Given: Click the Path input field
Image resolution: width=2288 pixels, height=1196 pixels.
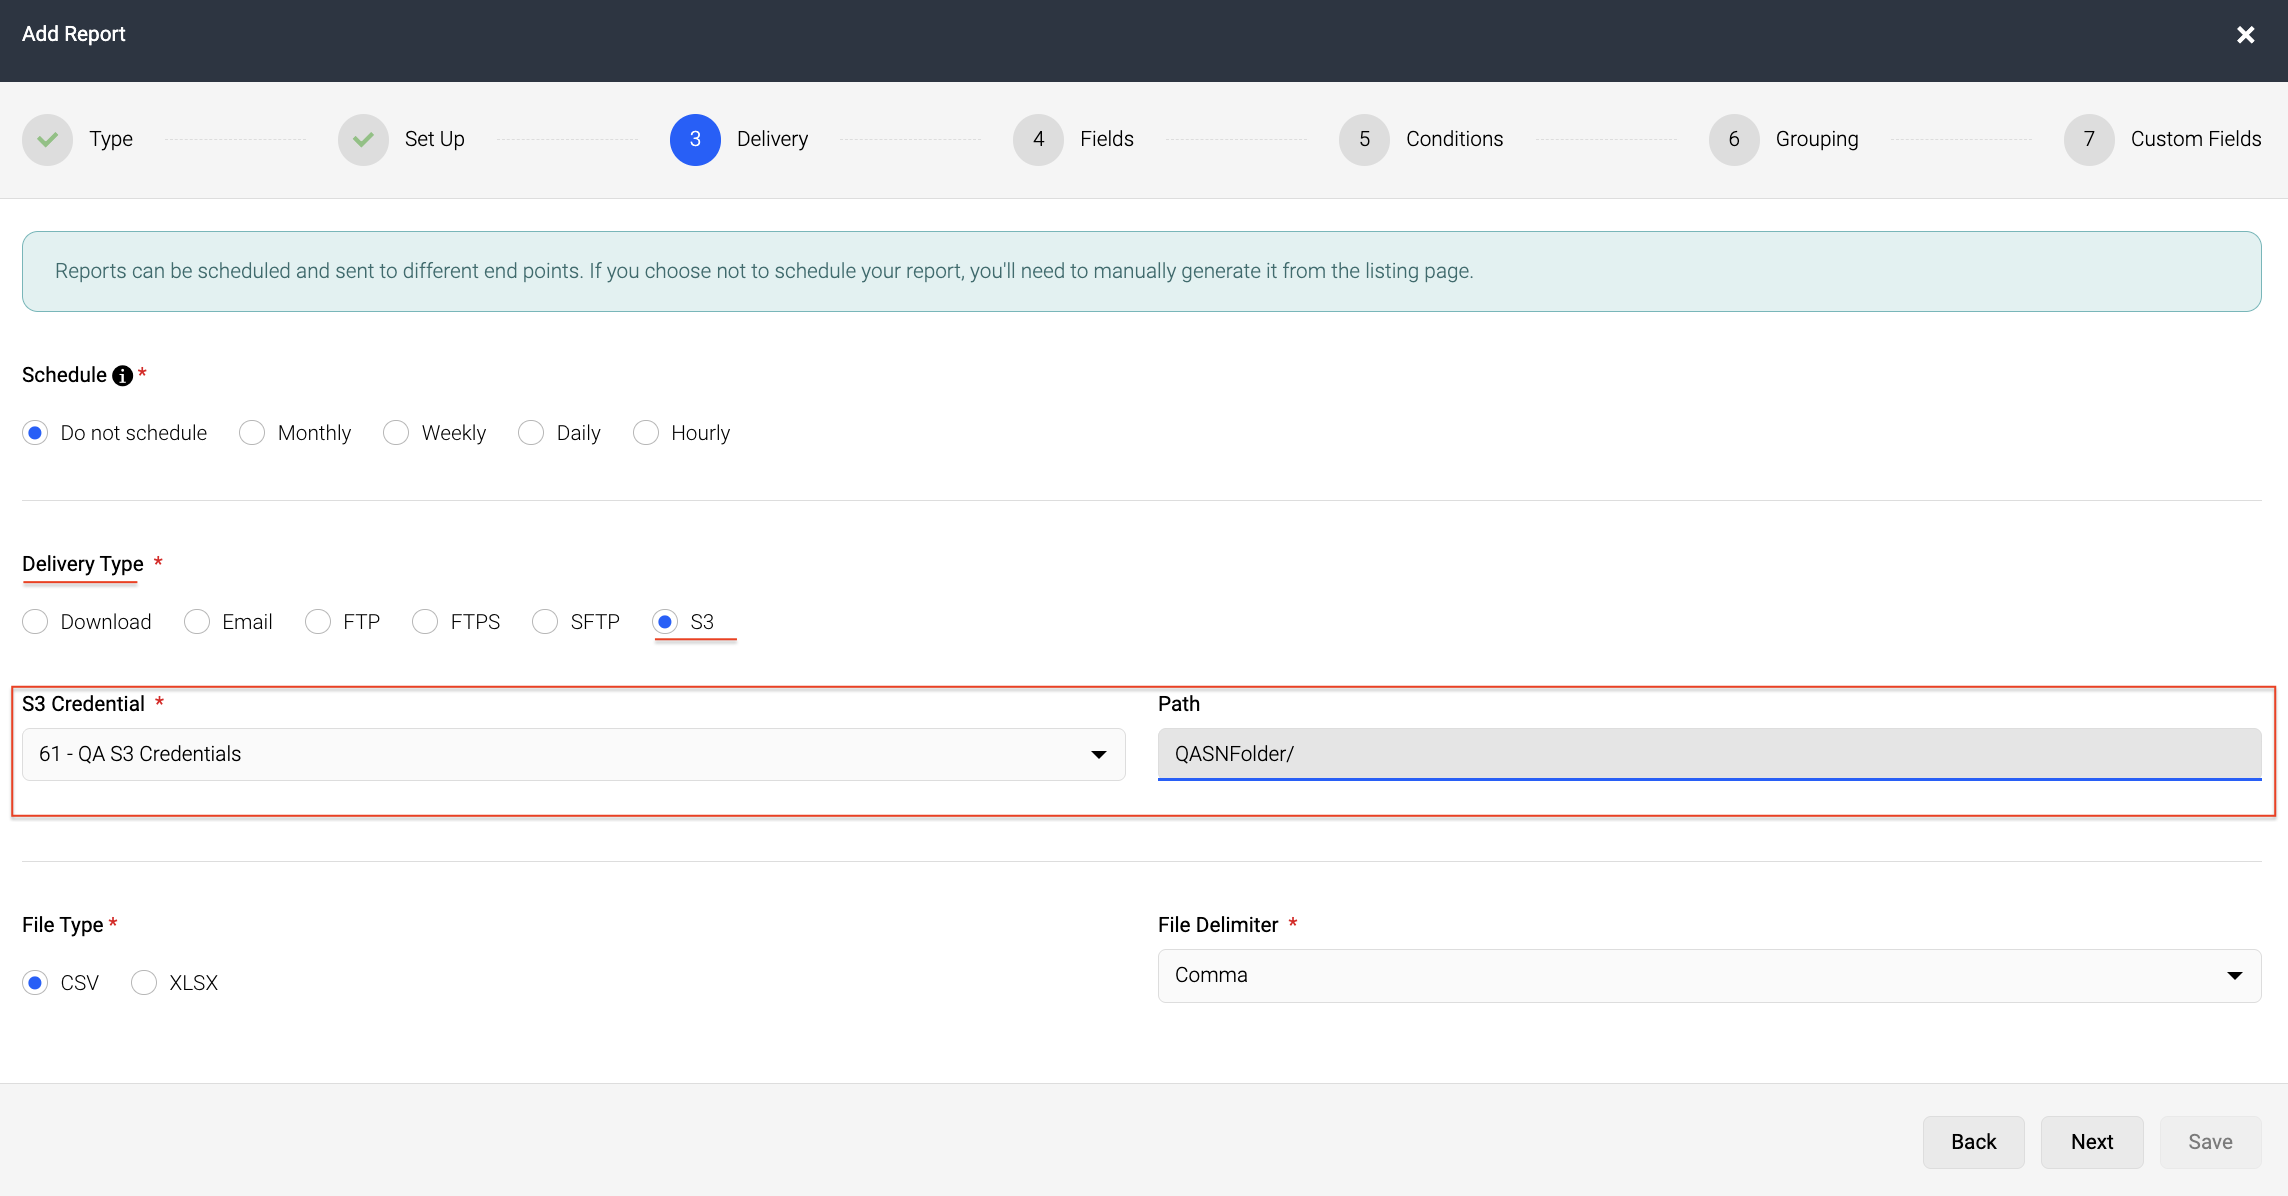Looking at the screenshot, I should 1709,754.
